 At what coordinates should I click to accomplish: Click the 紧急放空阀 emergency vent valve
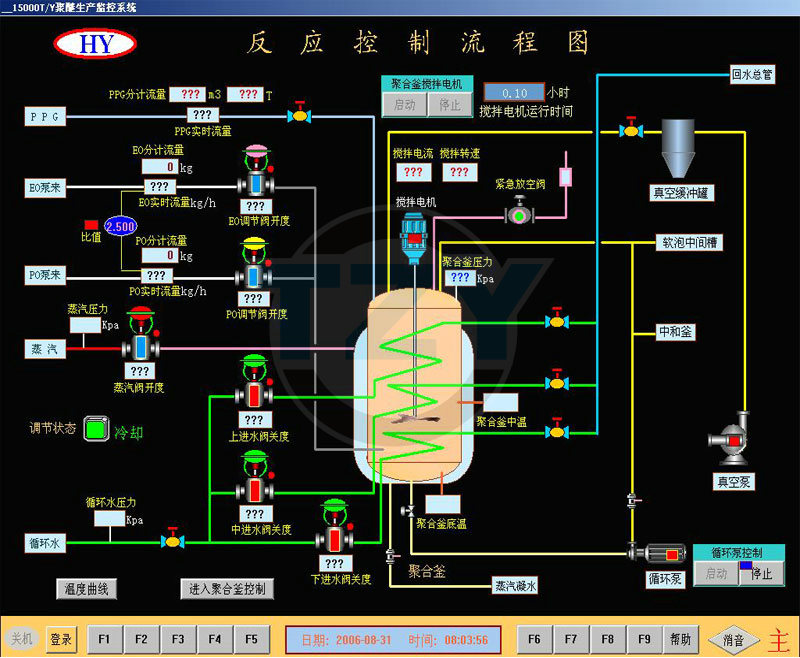coord(519,214)
